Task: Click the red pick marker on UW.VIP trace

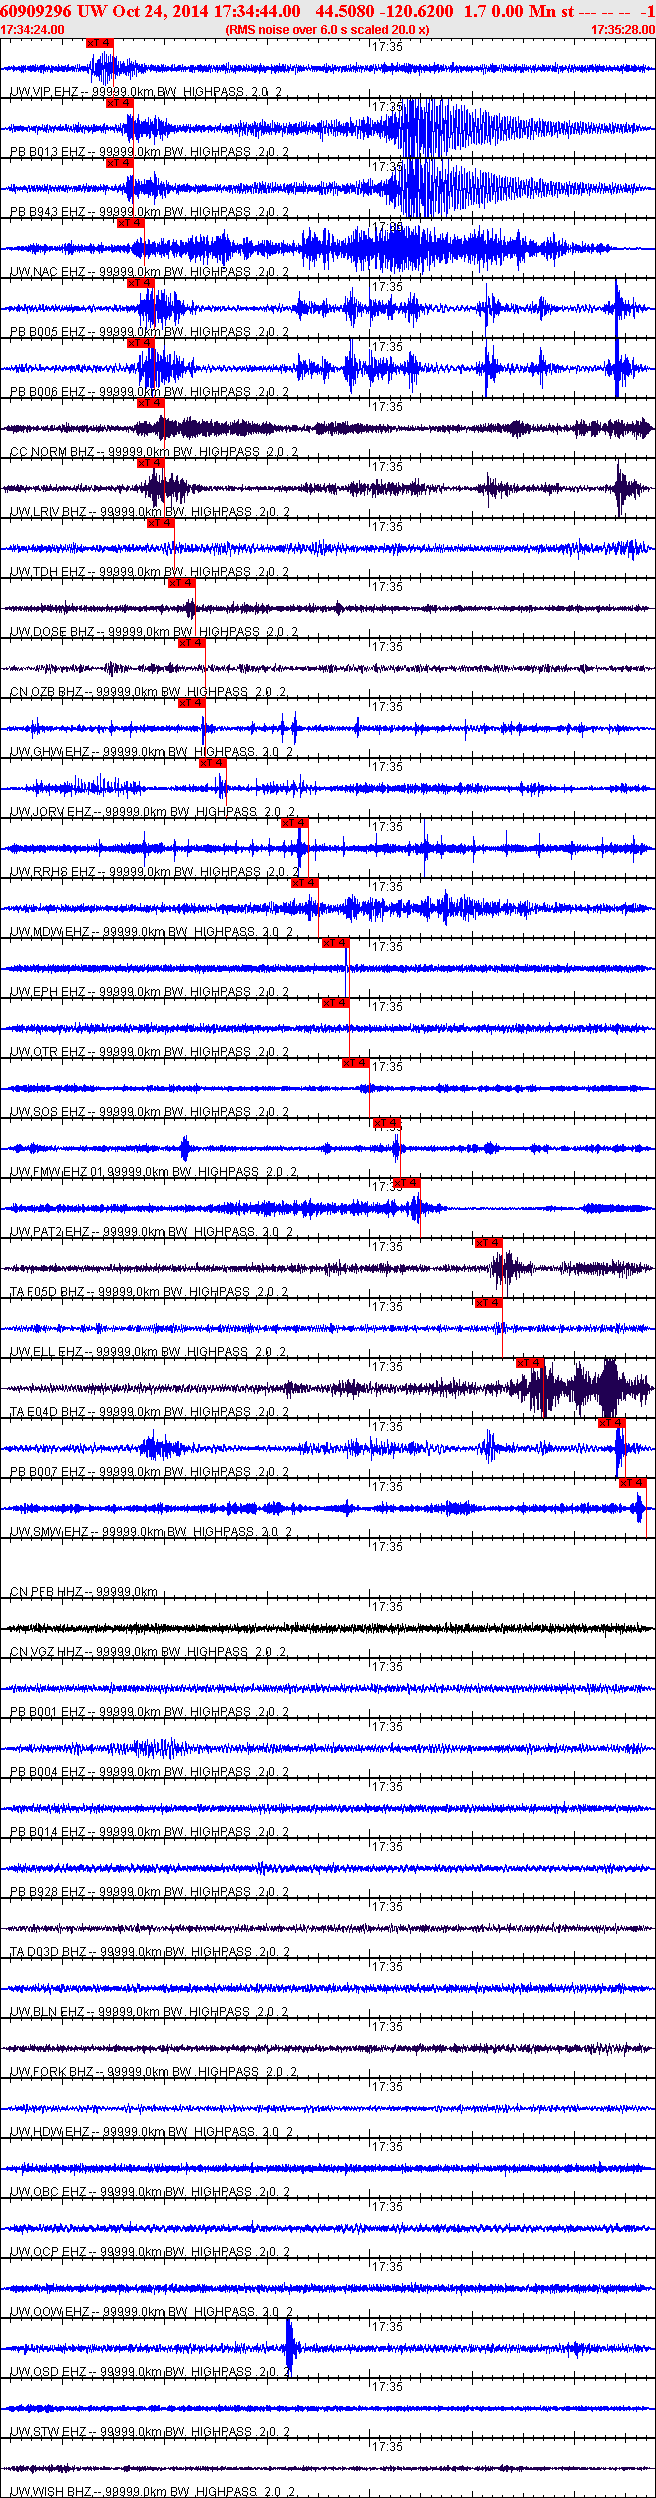Action: [100, 43]
